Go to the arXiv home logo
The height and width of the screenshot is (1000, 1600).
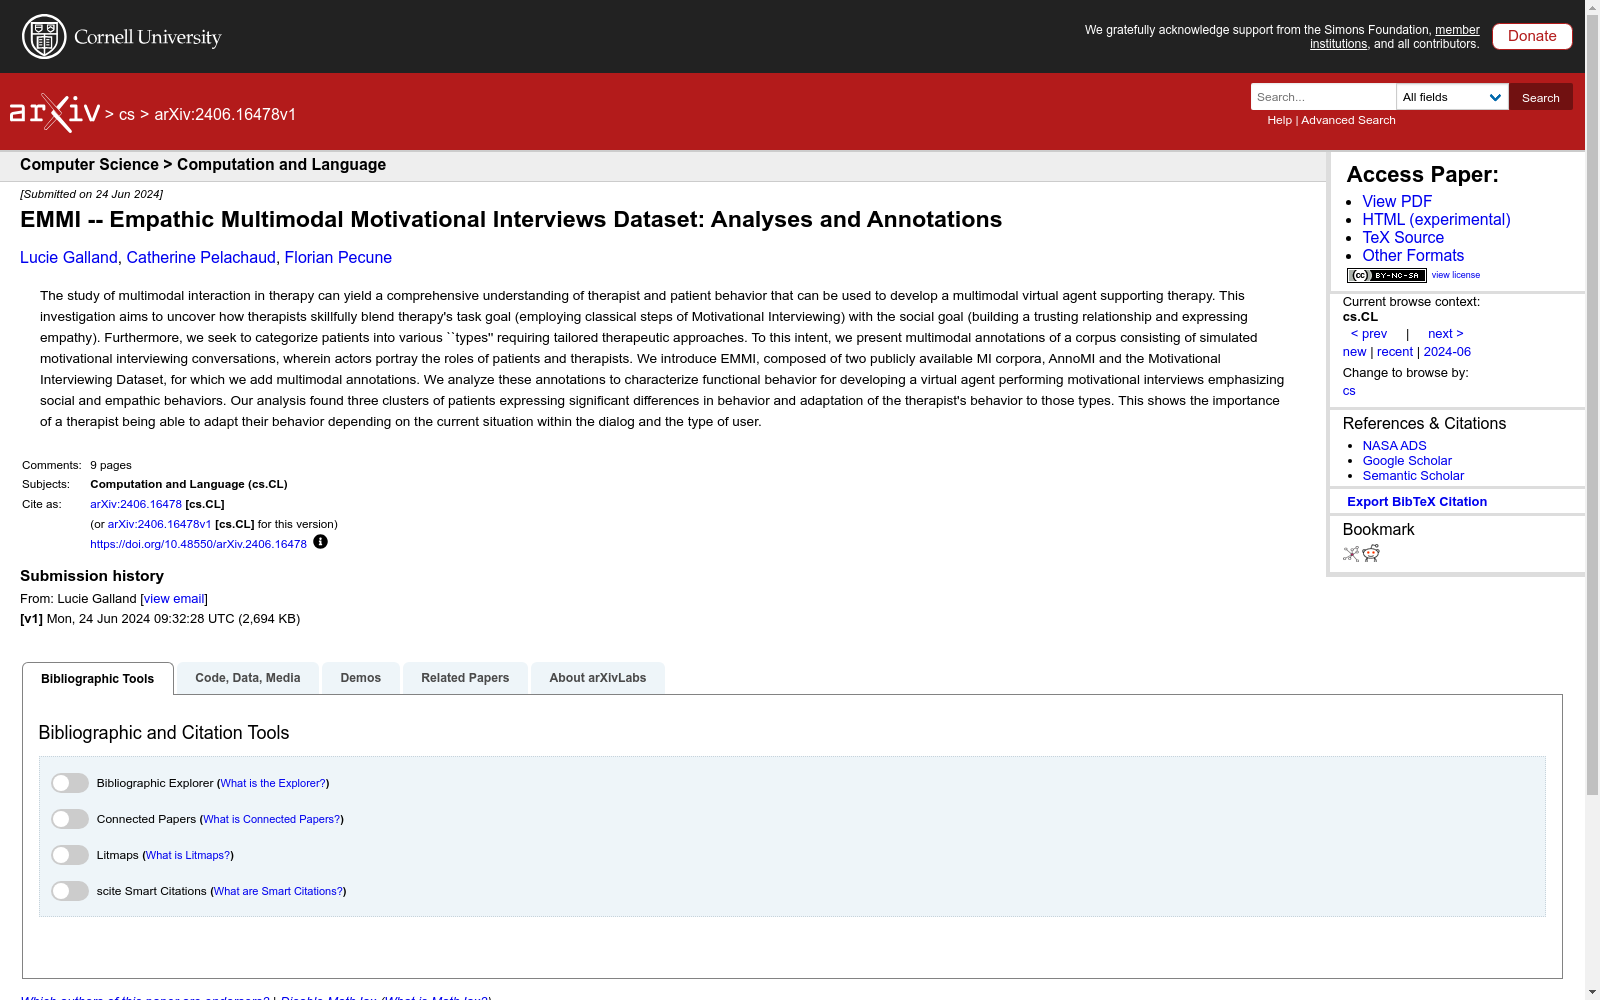[x=55, y=113]
